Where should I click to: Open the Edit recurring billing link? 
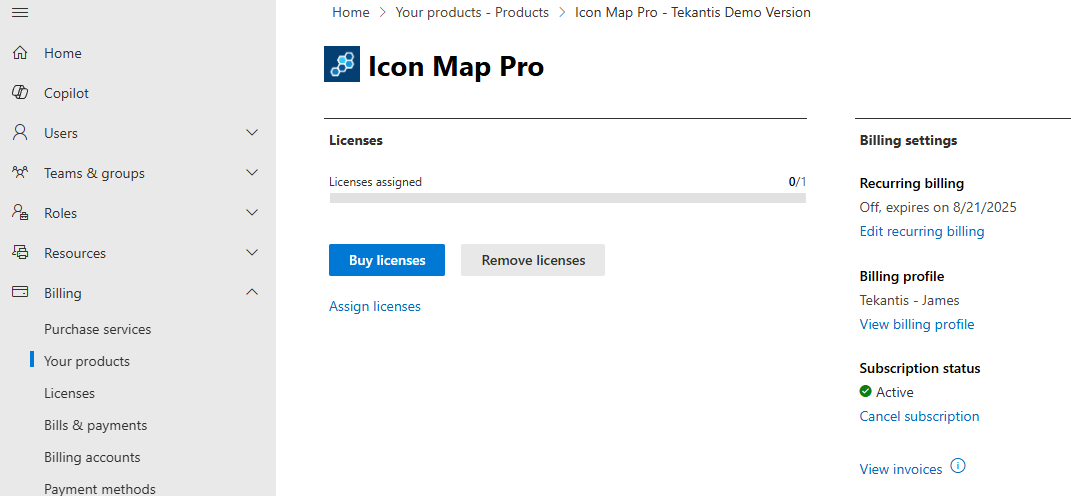[921, 231]
